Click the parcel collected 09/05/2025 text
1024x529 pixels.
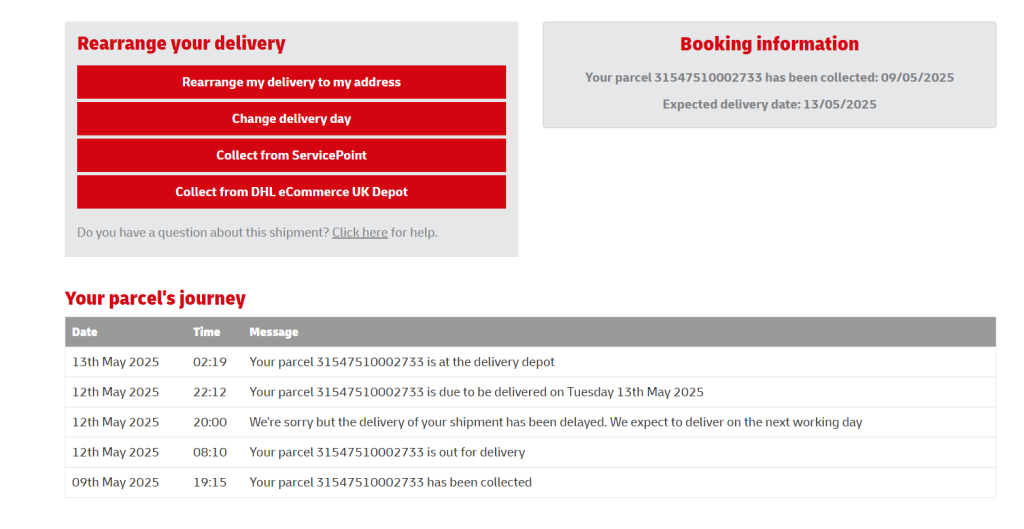769,78
